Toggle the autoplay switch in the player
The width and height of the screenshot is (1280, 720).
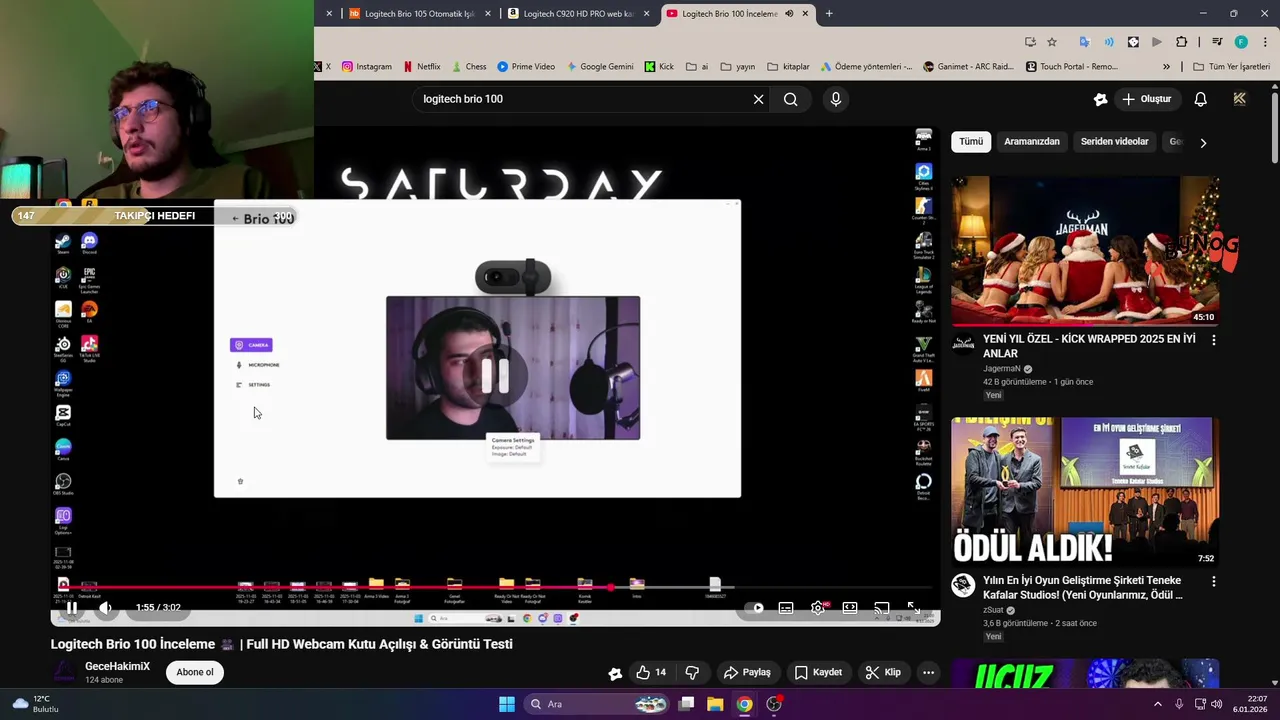click(x=756, y=608)
